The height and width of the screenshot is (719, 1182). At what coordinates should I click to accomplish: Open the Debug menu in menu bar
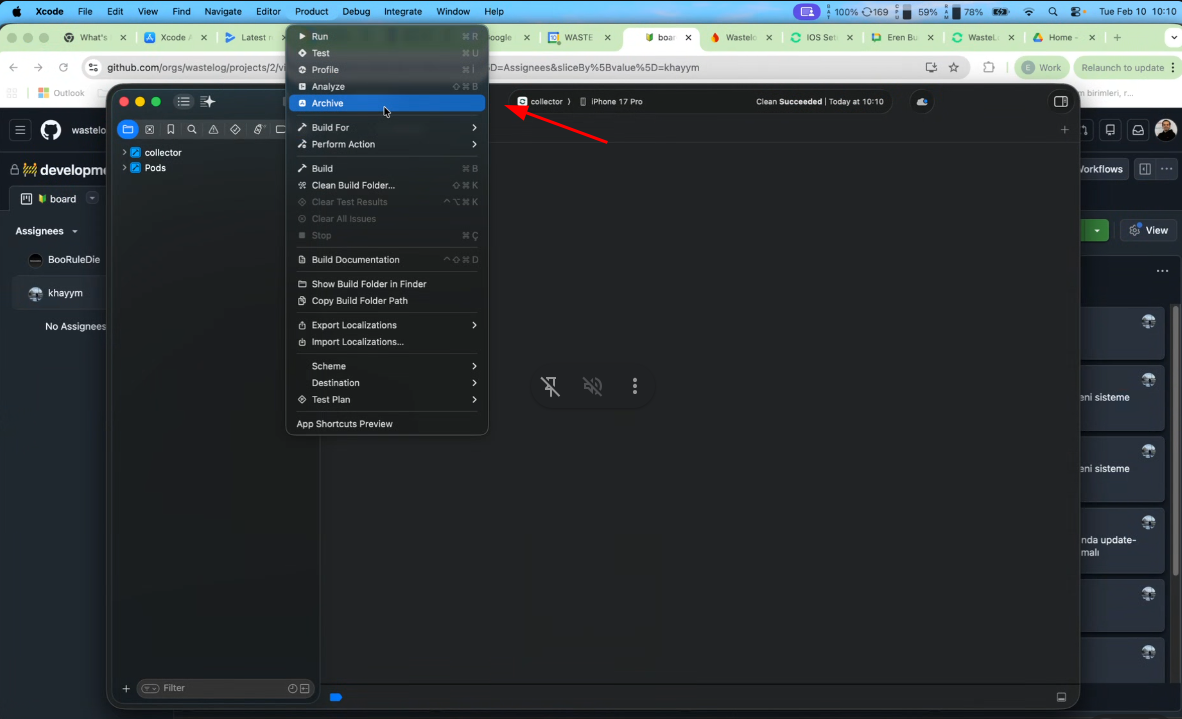[356, 11]
